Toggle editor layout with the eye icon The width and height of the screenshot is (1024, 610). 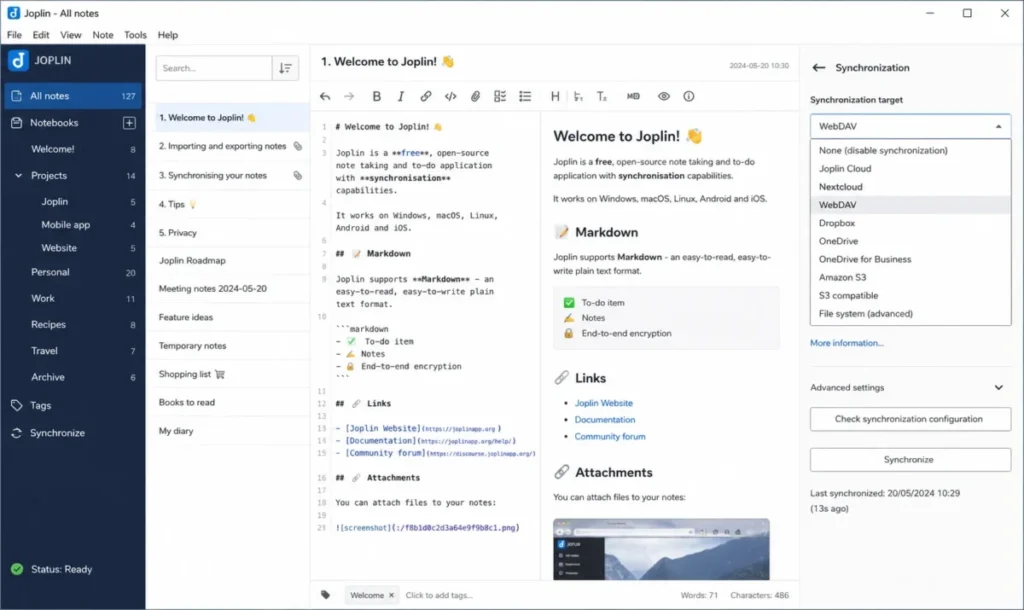coord(664,96)
